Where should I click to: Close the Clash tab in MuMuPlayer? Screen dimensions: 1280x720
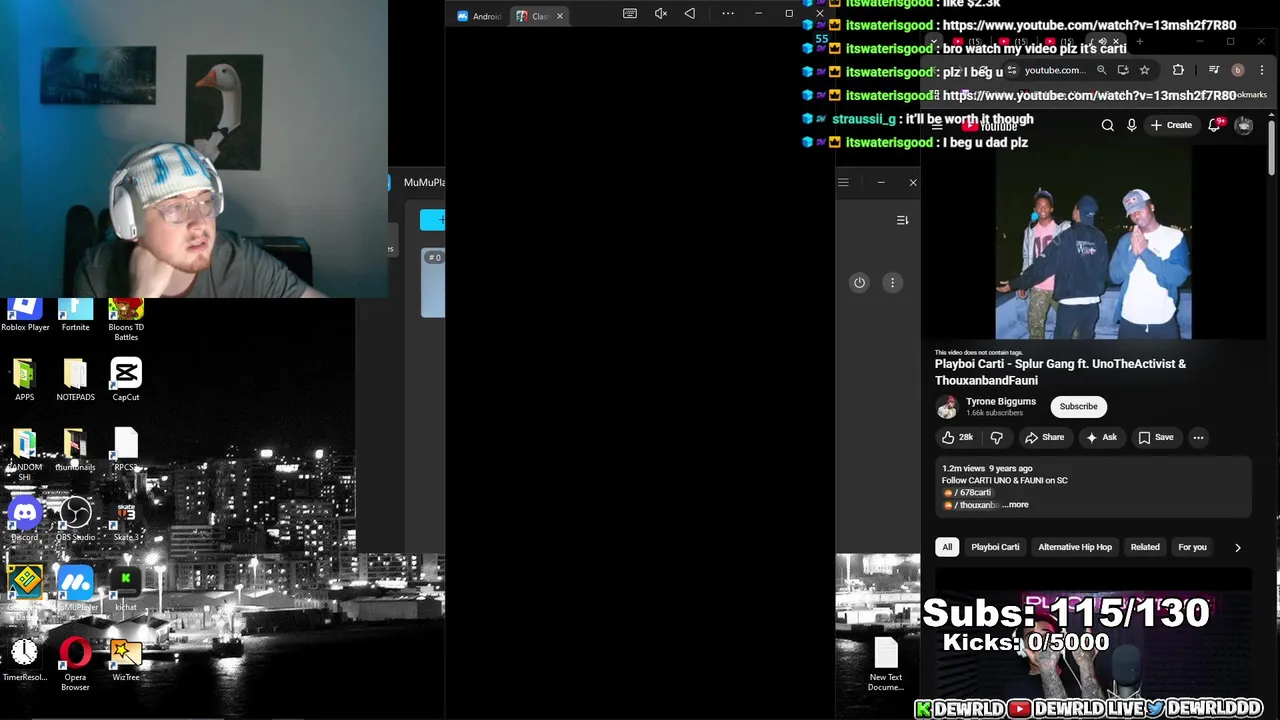click(x=560, y=16)
